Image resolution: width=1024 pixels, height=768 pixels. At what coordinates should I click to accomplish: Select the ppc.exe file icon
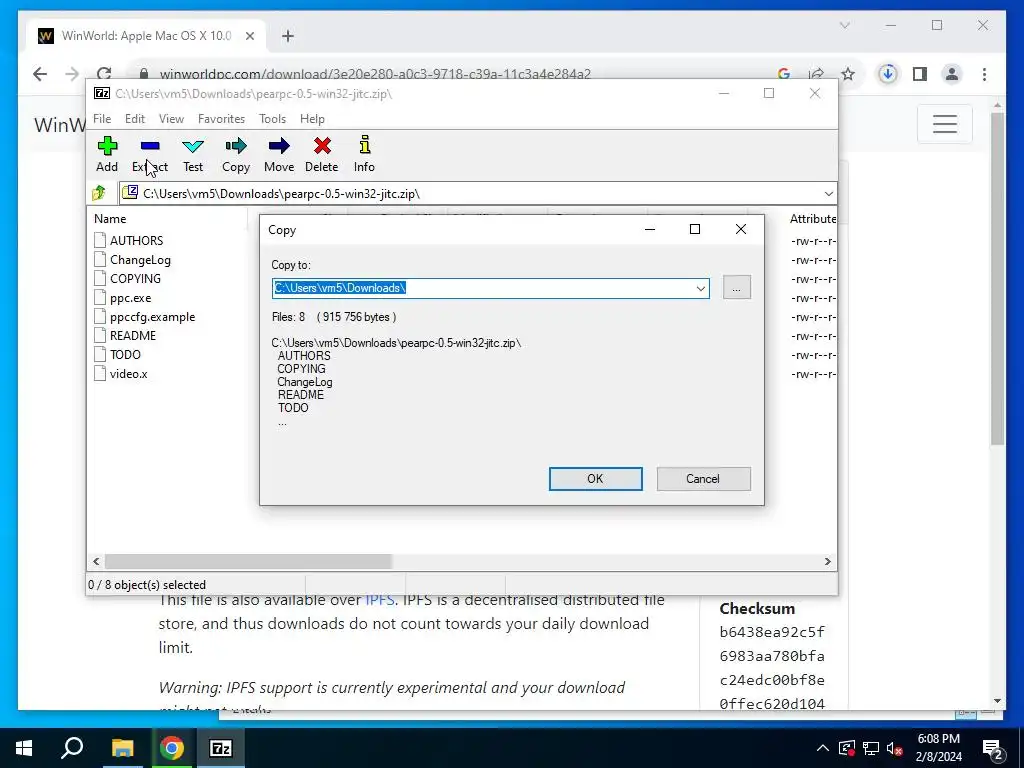coord(100,297)
